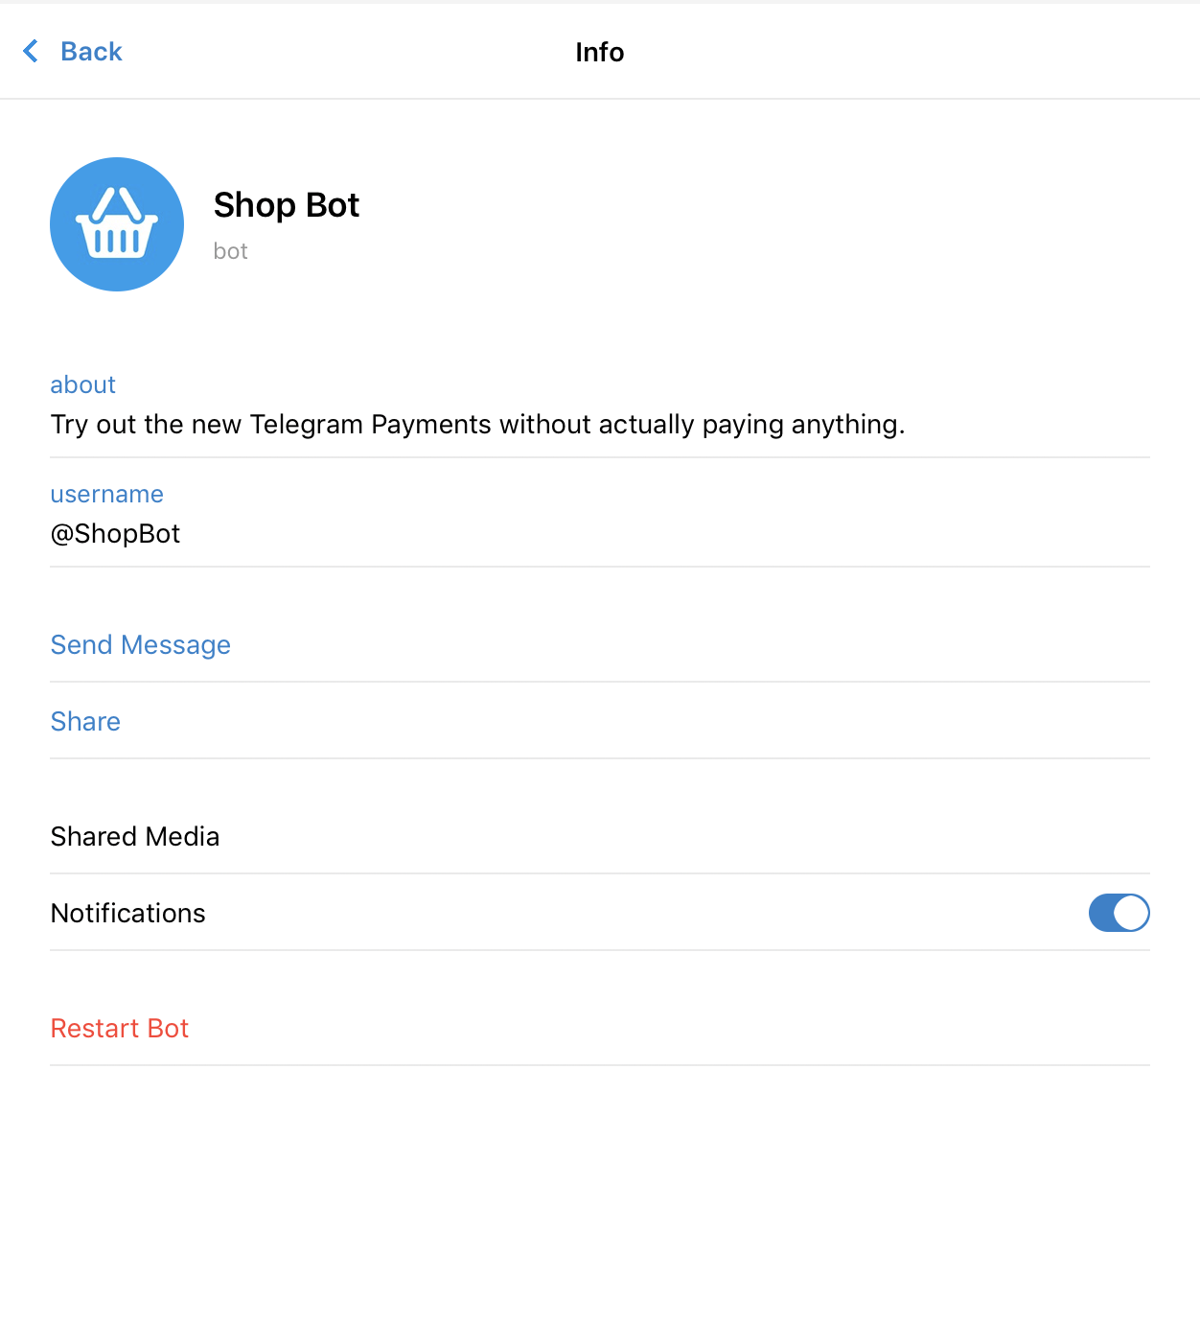
Task: Click the username field label
Action: 107,494
